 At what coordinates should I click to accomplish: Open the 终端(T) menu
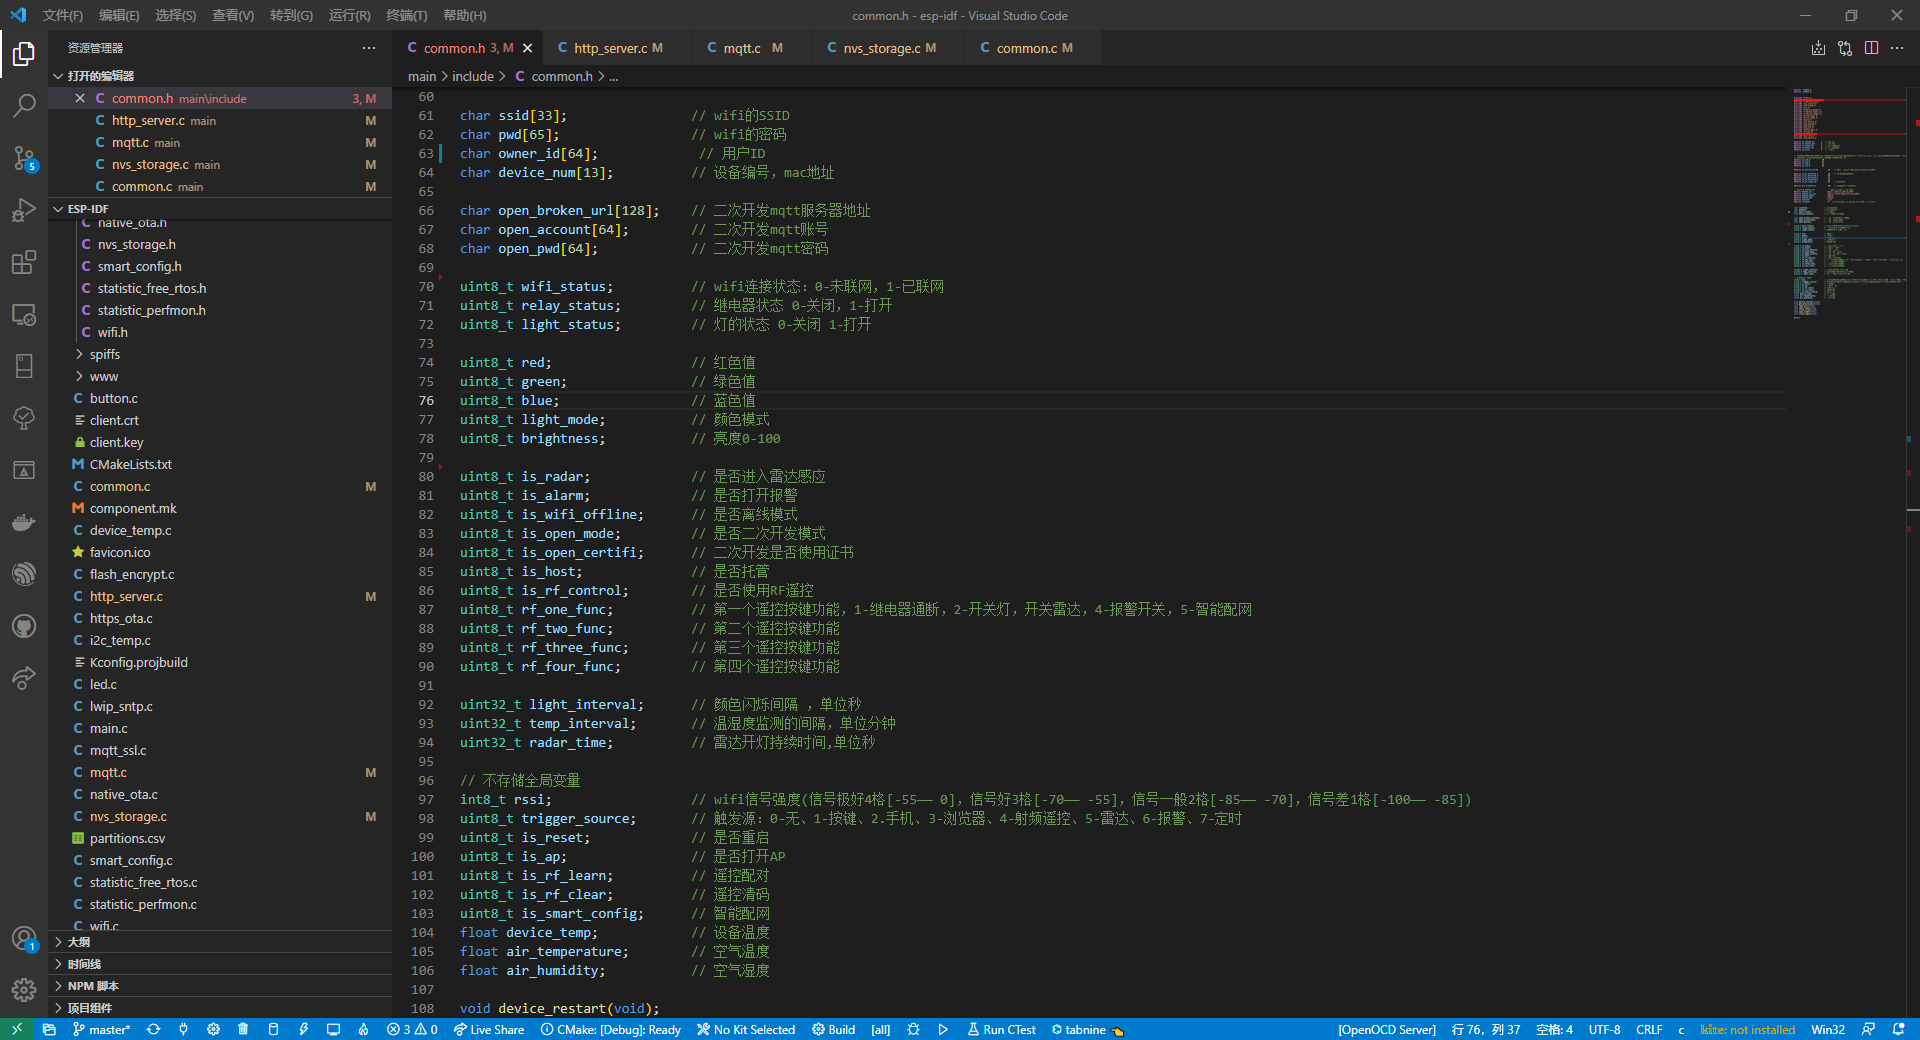coord(406,15)
